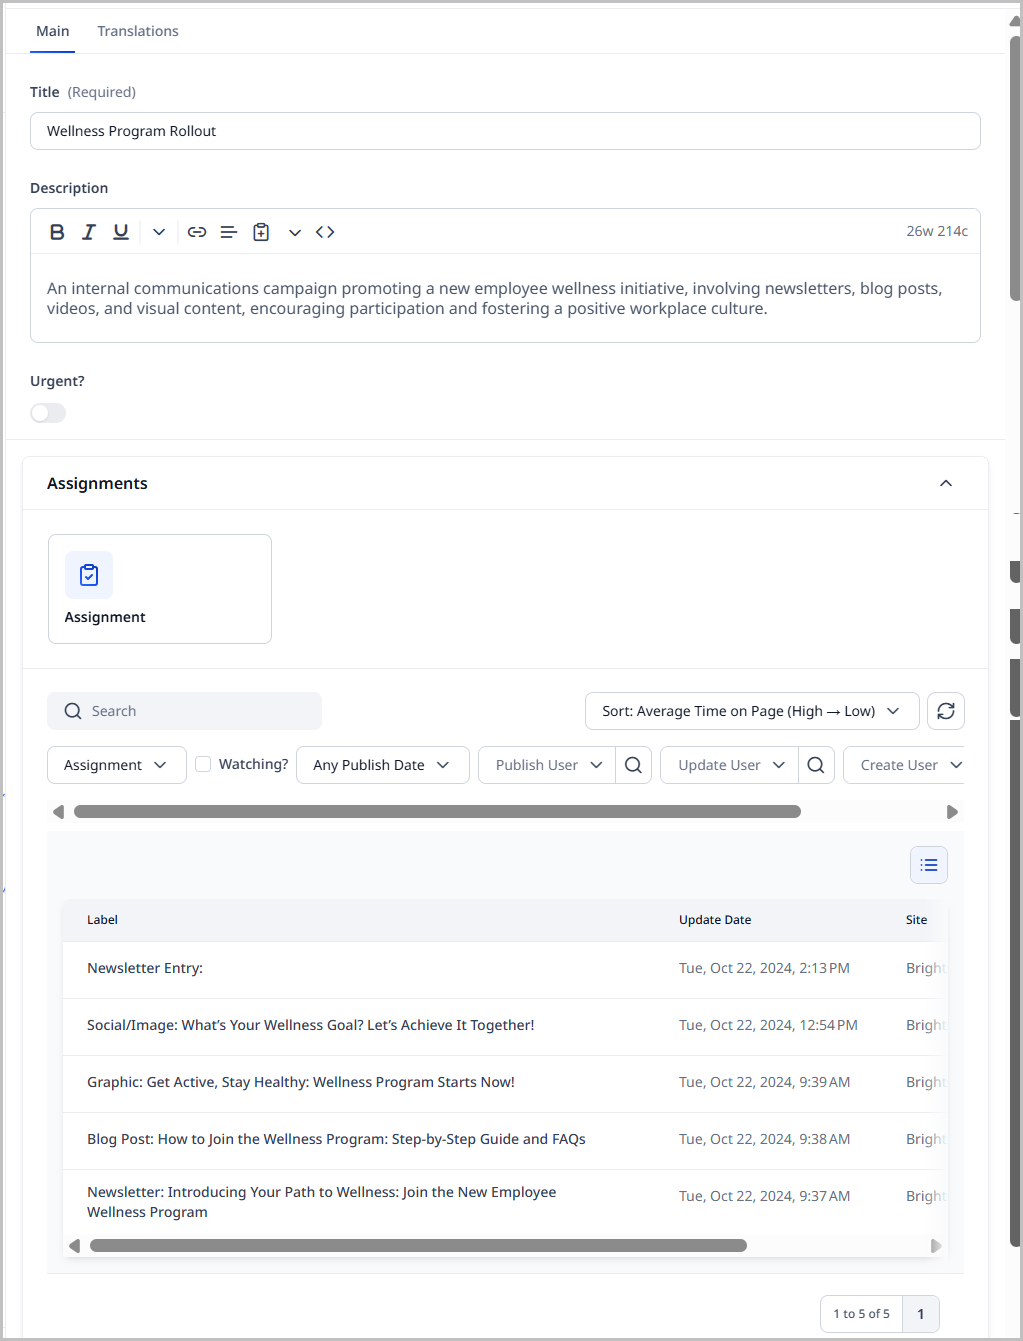Collapse the Assignments section
The width and height of the screenshot is (1023, 1341).
coord(945,483)
